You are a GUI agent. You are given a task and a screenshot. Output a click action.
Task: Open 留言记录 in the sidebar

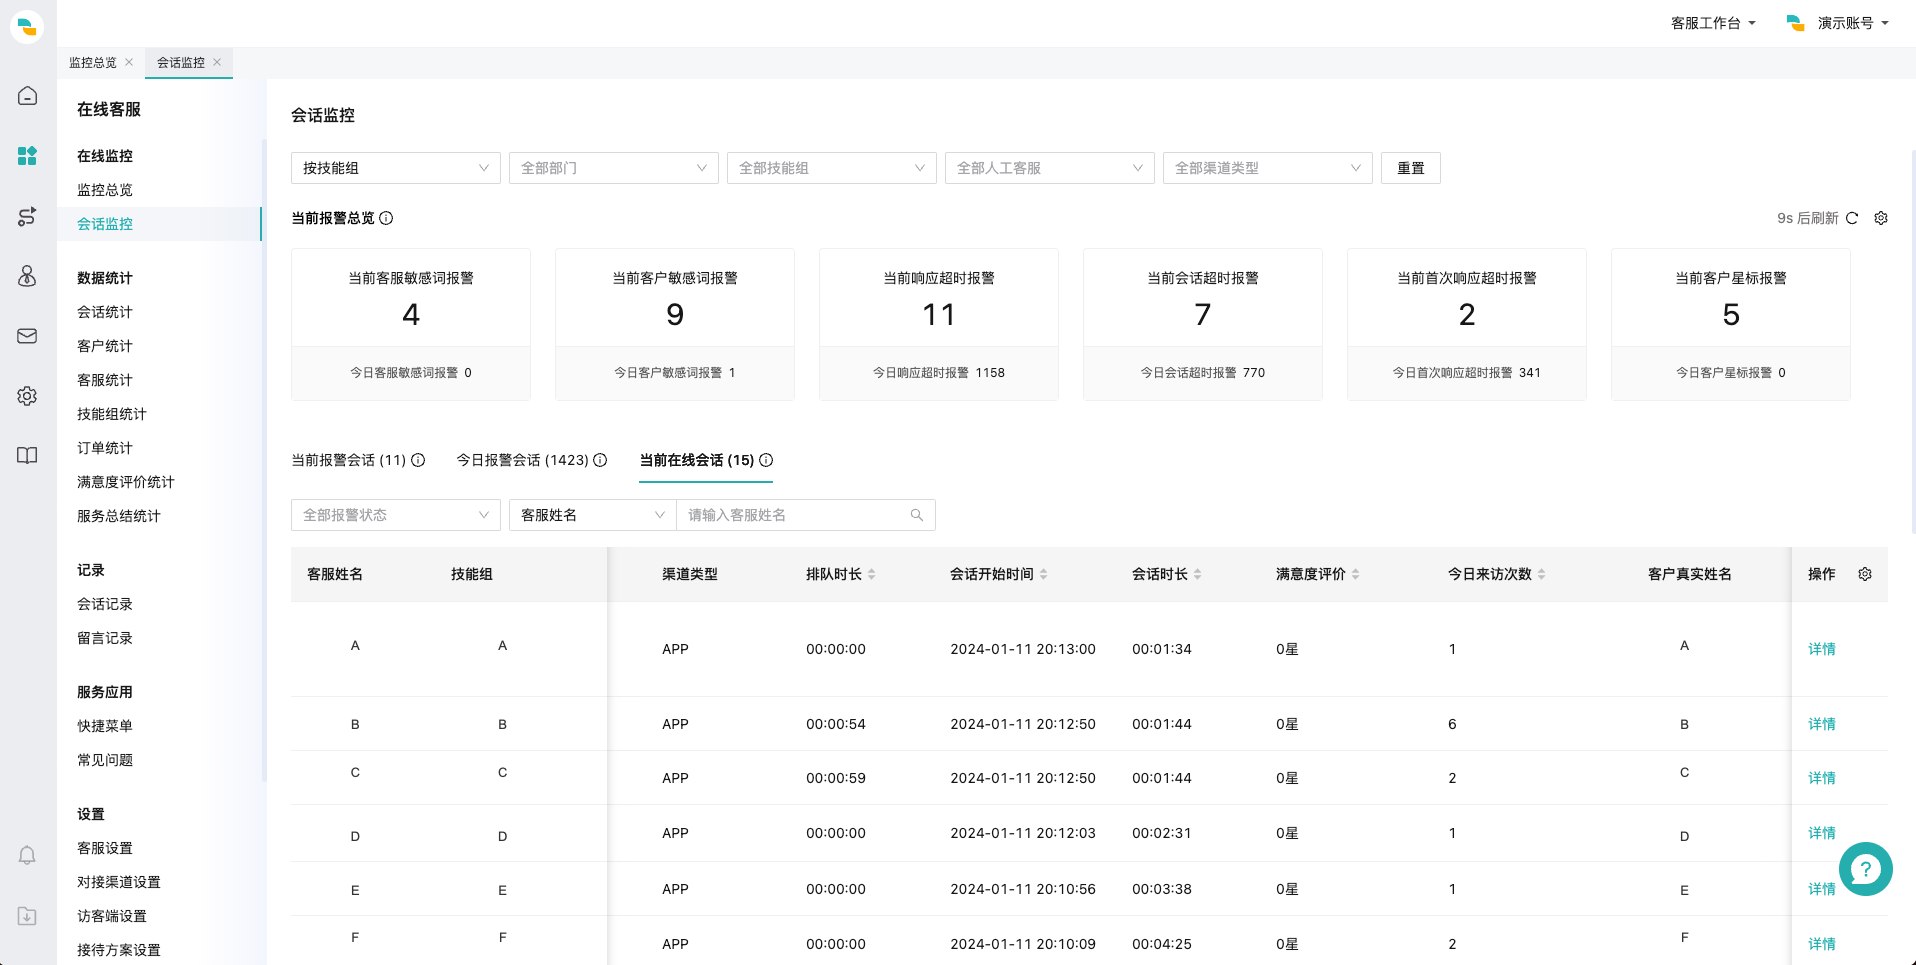105,638
